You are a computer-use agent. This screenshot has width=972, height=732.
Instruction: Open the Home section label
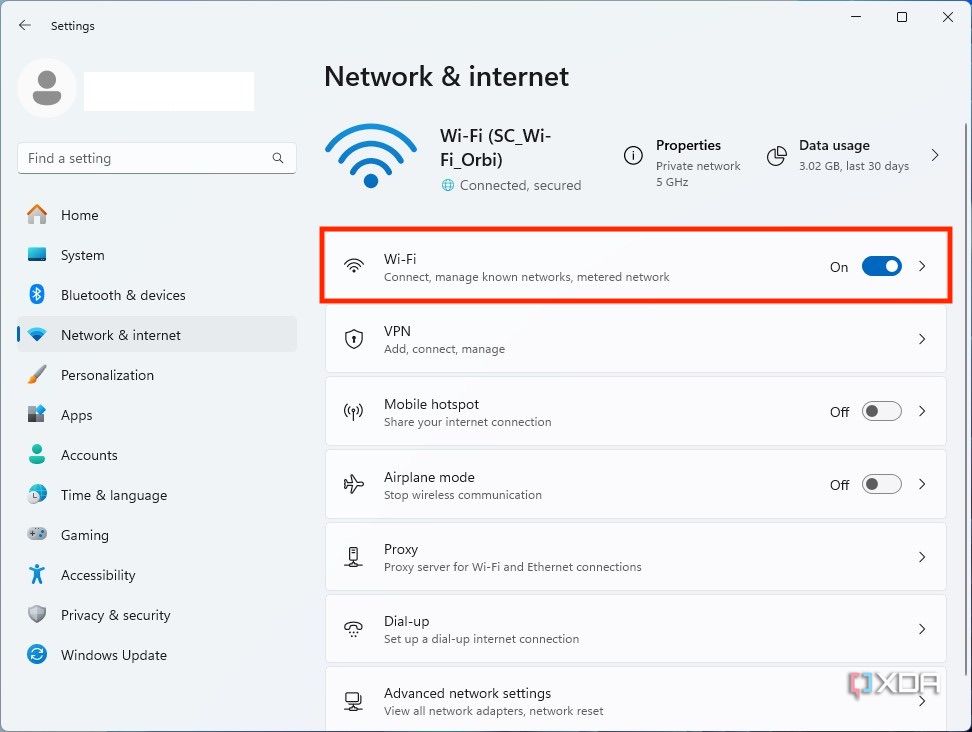(x=79, y=215)
